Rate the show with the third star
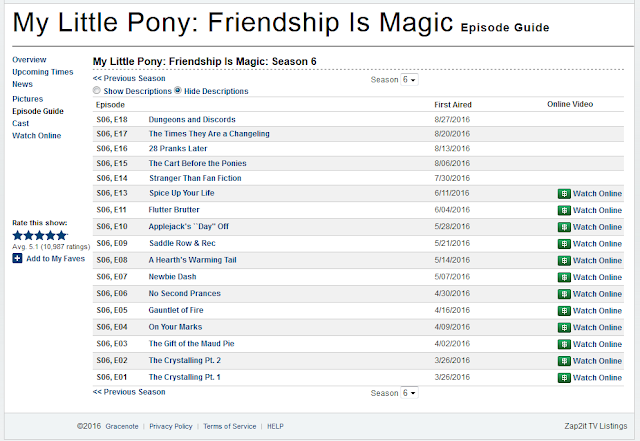This screenshot has height=441, width=640. 40,235
